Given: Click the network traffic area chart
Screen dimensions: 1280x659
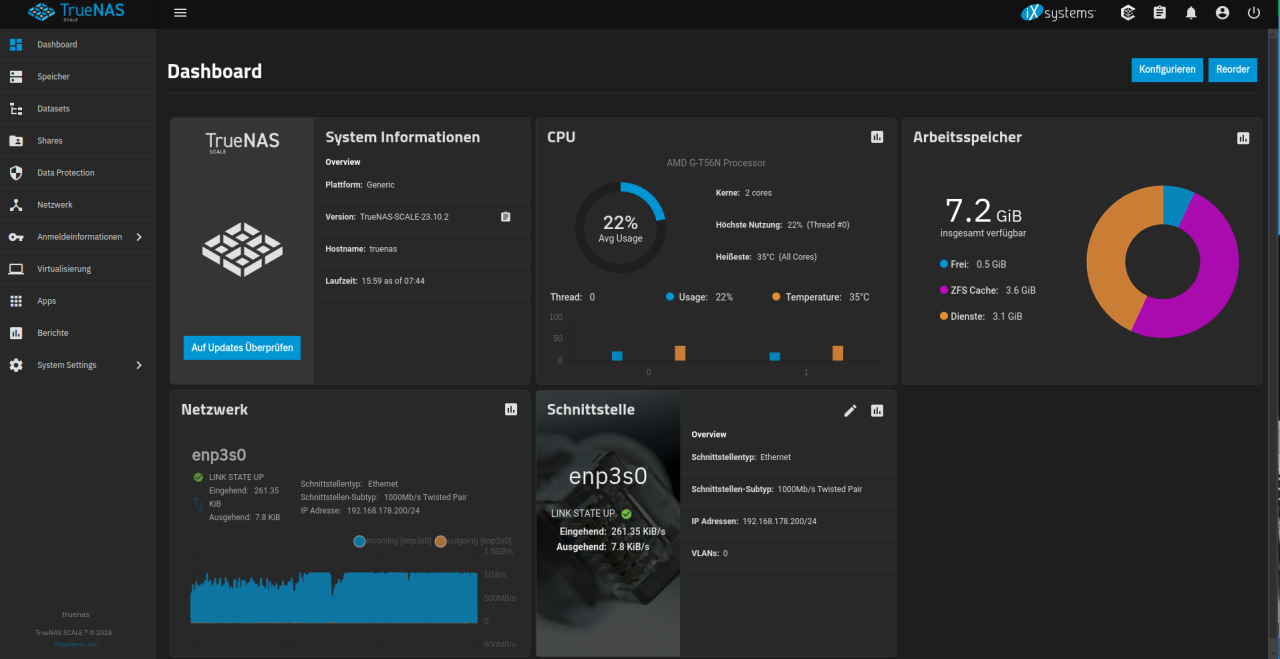Looking at the screenshot, I should 334,597.
